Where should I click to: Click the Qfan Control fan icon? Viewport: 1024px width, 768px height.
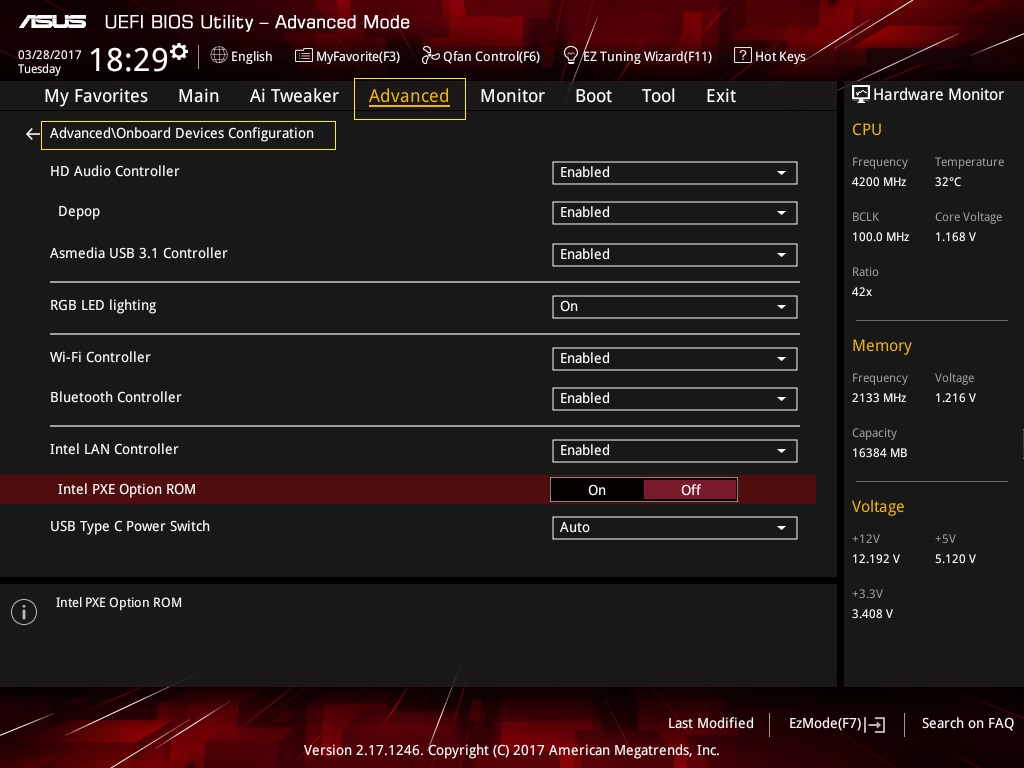(430, 56)
